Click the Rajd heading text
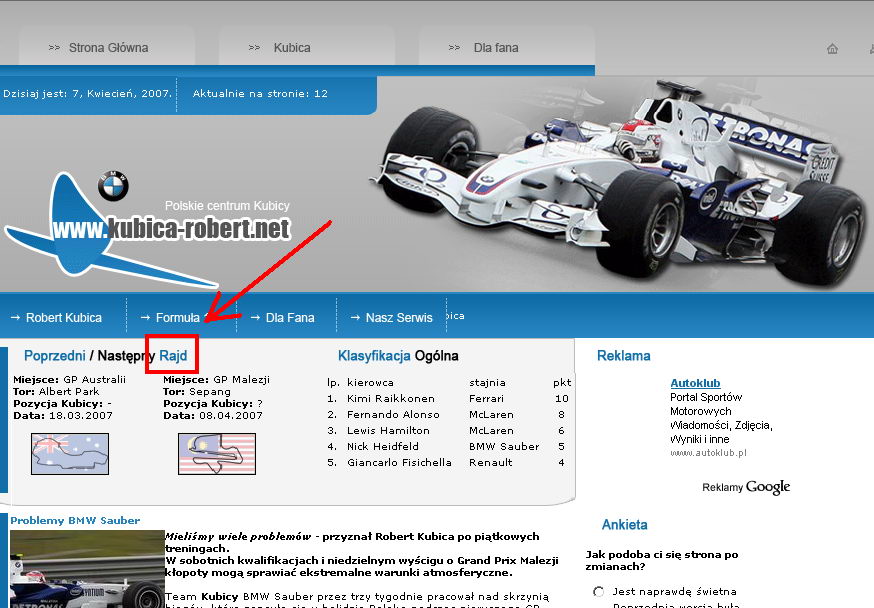Viewport: 874px width, 608px height. point(173,356)
